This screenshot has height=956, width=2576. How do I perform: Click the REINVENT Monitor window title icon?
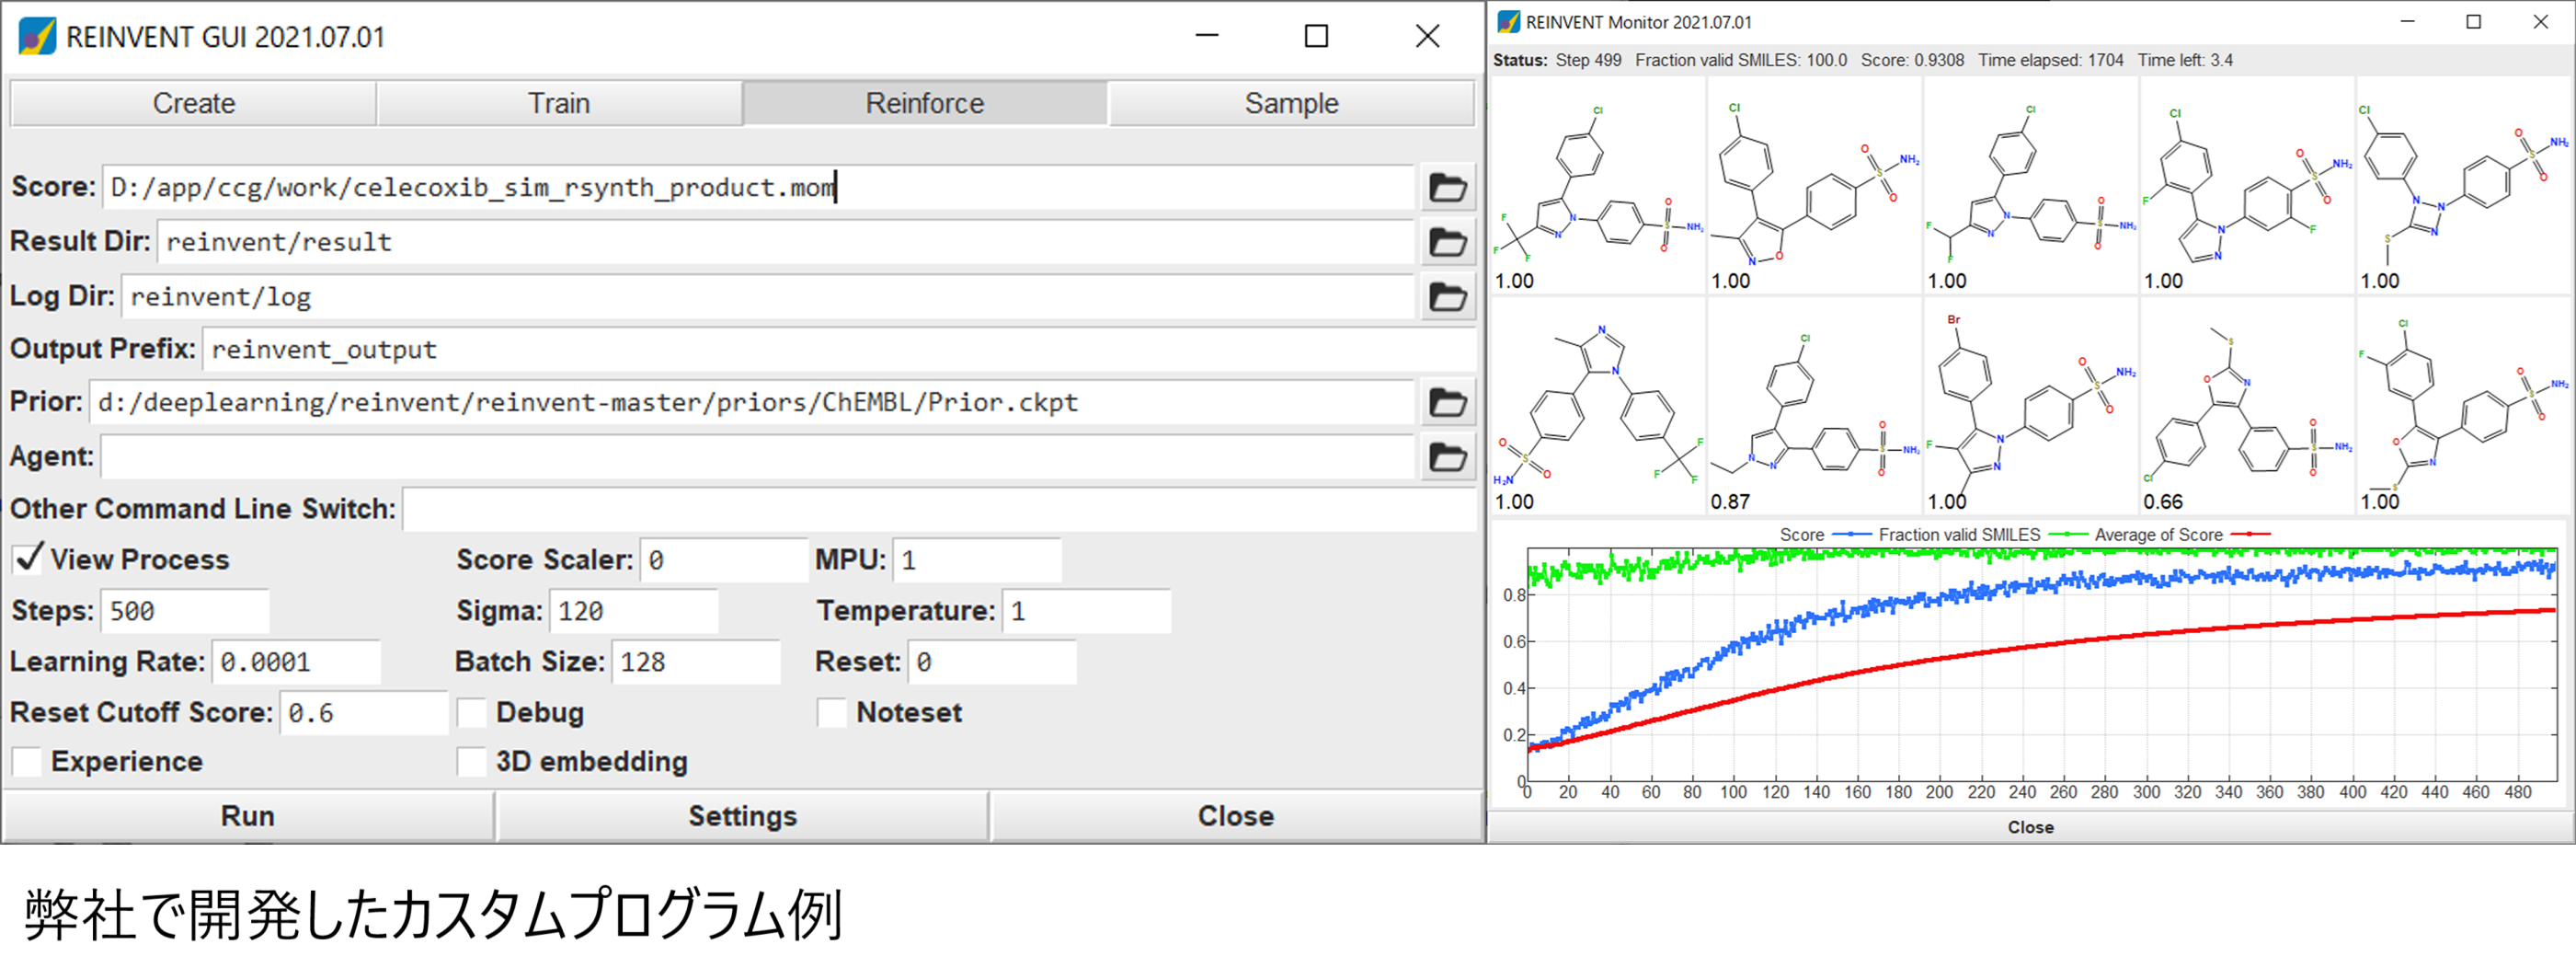click(1508, 22)
